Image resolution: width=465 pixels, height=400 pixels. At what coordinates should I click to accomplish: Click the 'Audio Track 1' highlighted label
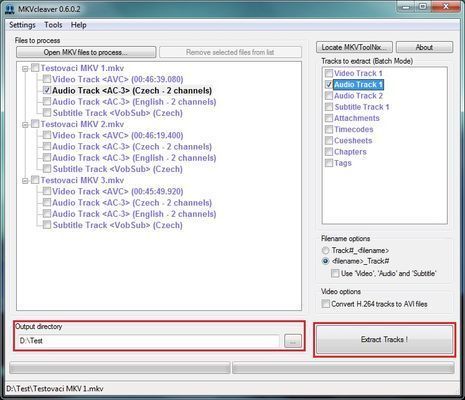click(x=358, y=84)
